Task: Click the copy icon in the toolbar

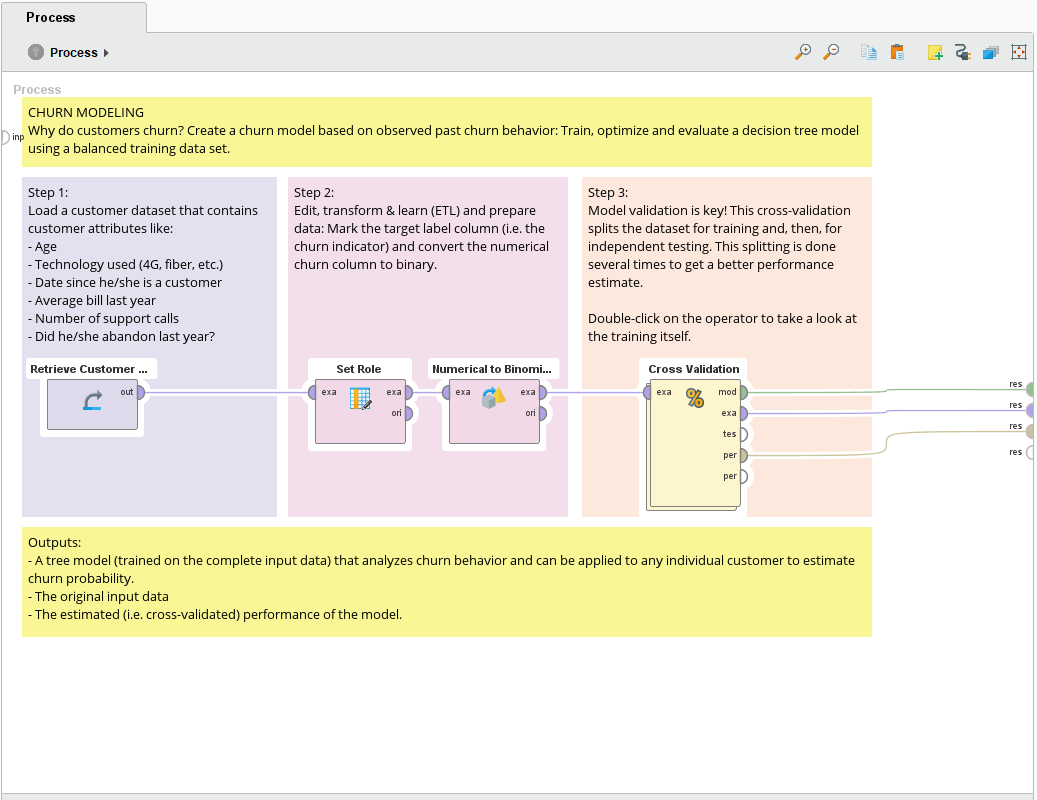Action: point(869,53)
